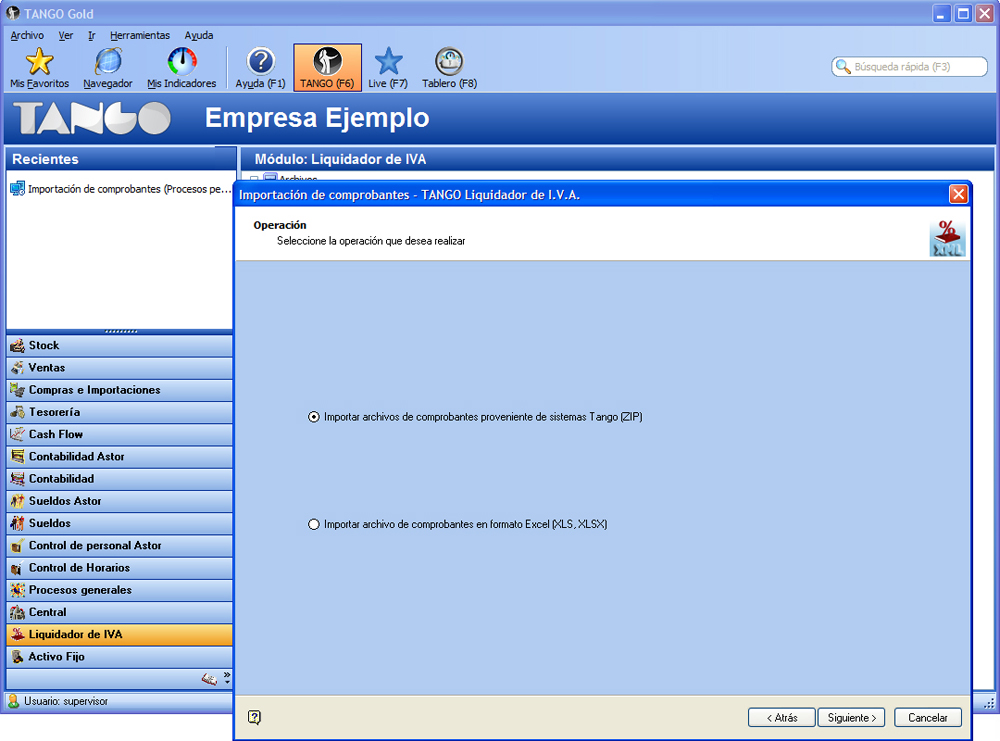Click the Usuario: supervisor status entry
Screen dimensions: 1000x741
[57, 701]
